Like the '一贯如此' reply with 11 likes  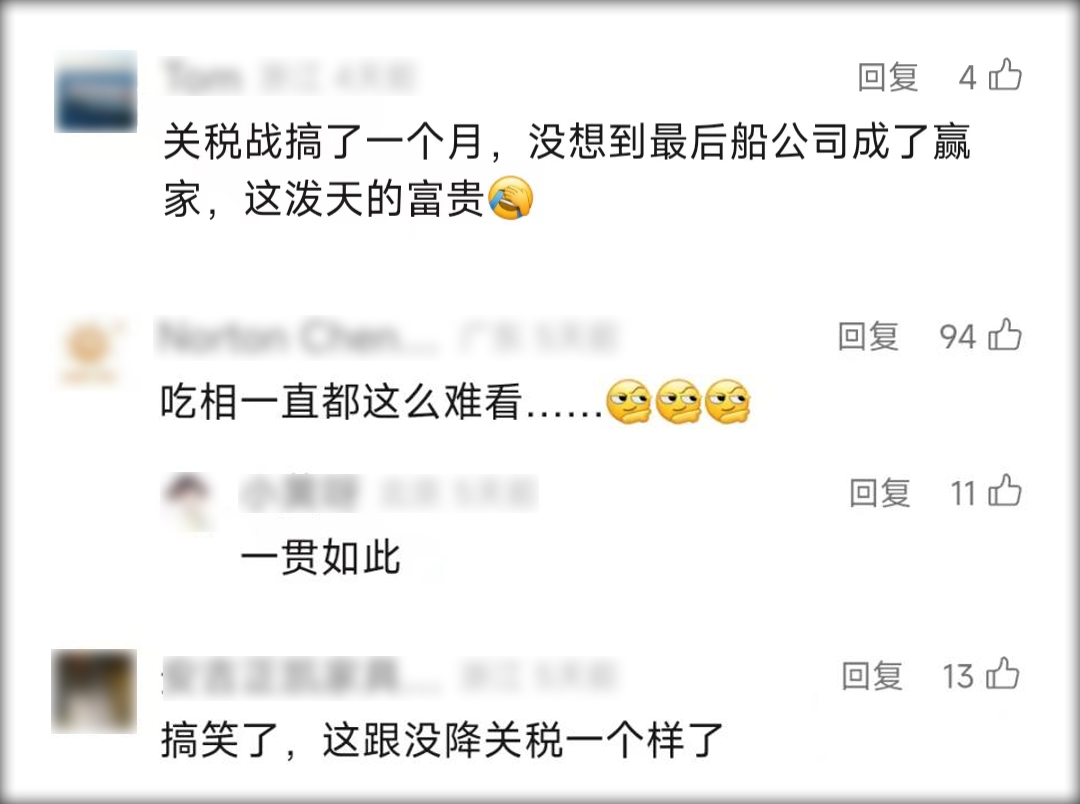1005,491
